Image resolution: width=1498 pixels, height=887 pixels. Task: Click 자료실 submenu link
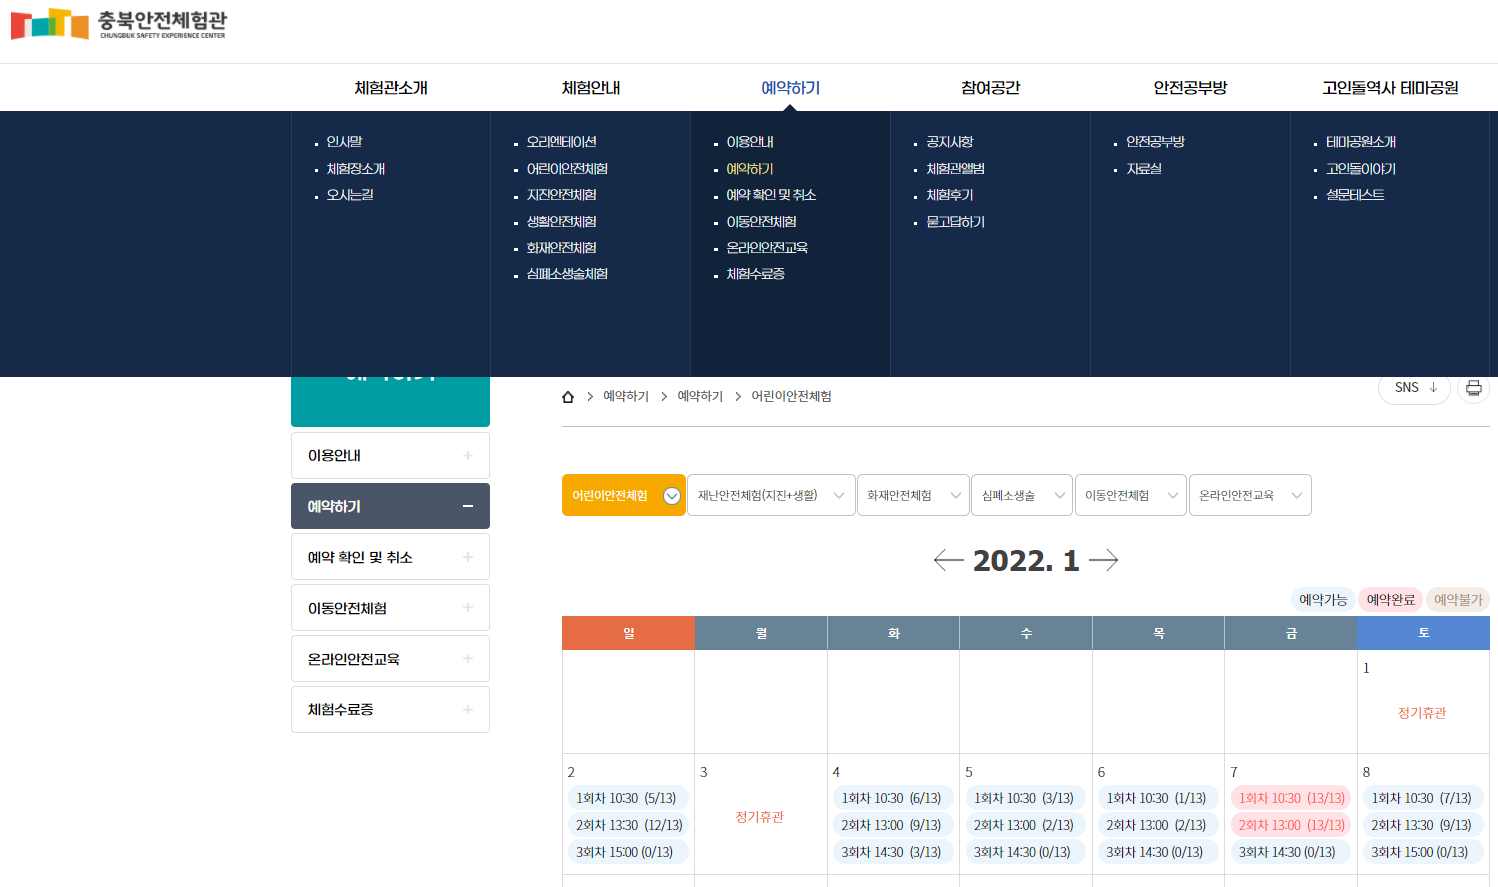click(x=1144, y=169)
